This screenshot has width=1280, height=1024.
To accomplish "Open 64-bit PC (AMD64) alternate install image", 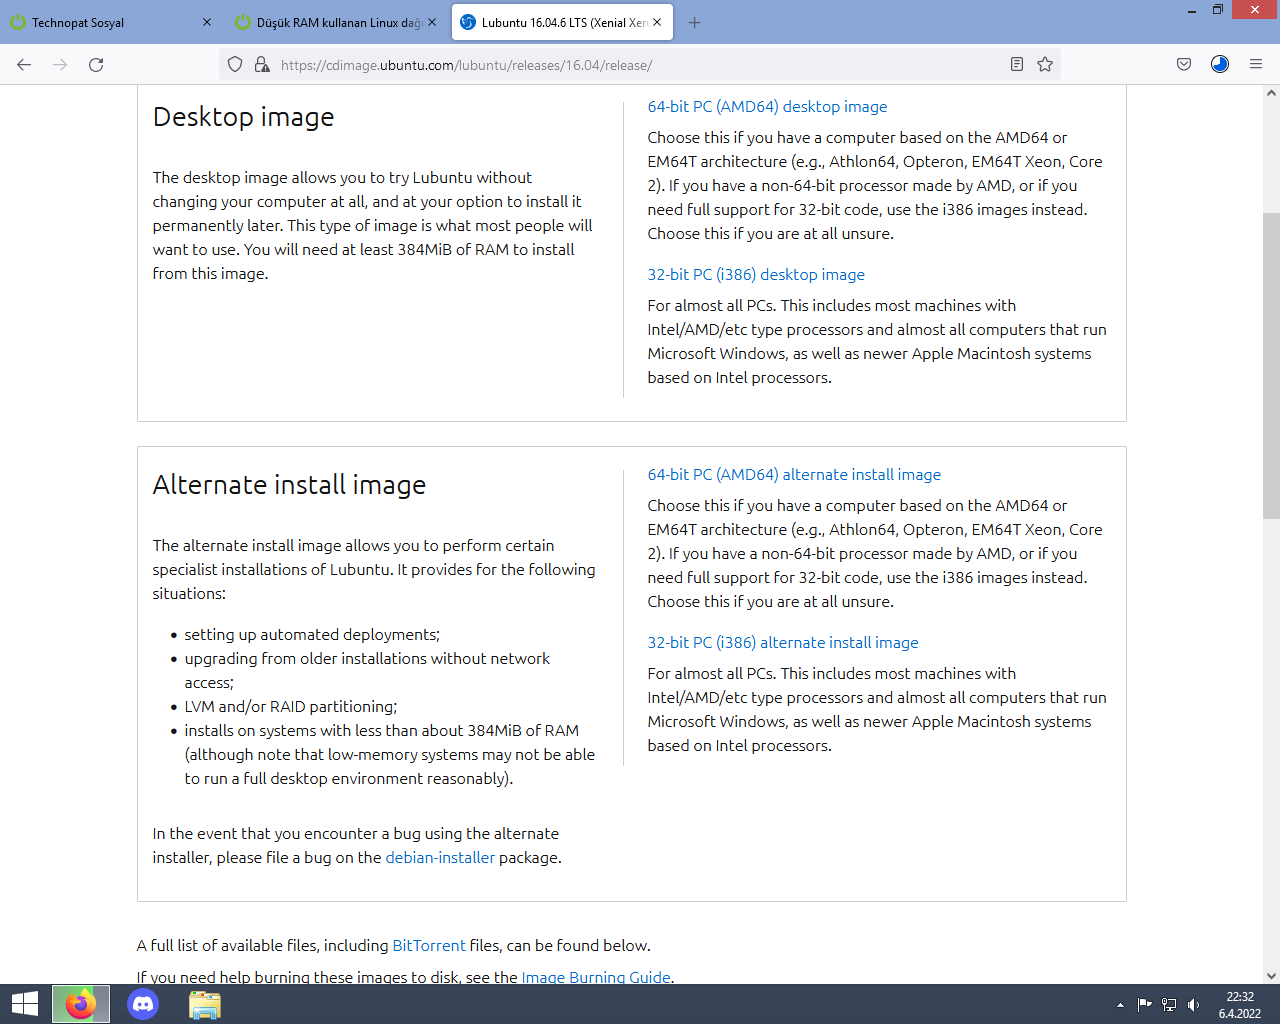I will (794, 475).
